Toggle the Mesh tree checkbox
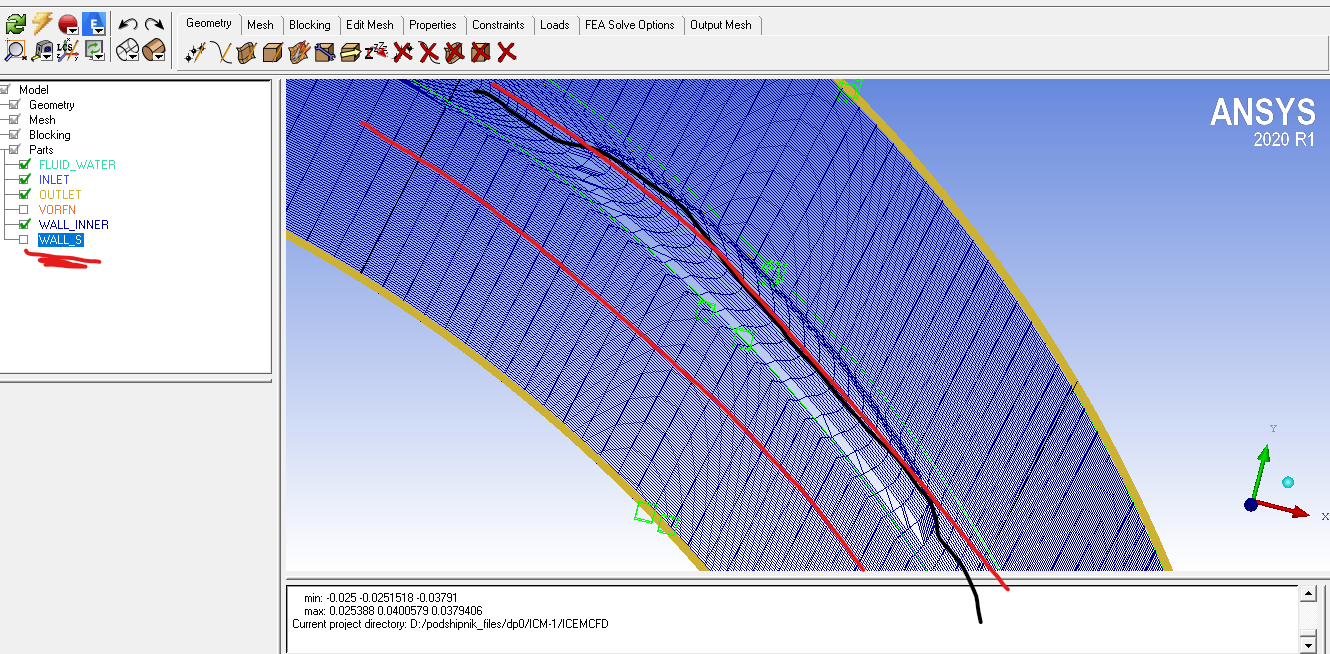Viewport: 1330px width, 654px height. (x=14, y=120)
